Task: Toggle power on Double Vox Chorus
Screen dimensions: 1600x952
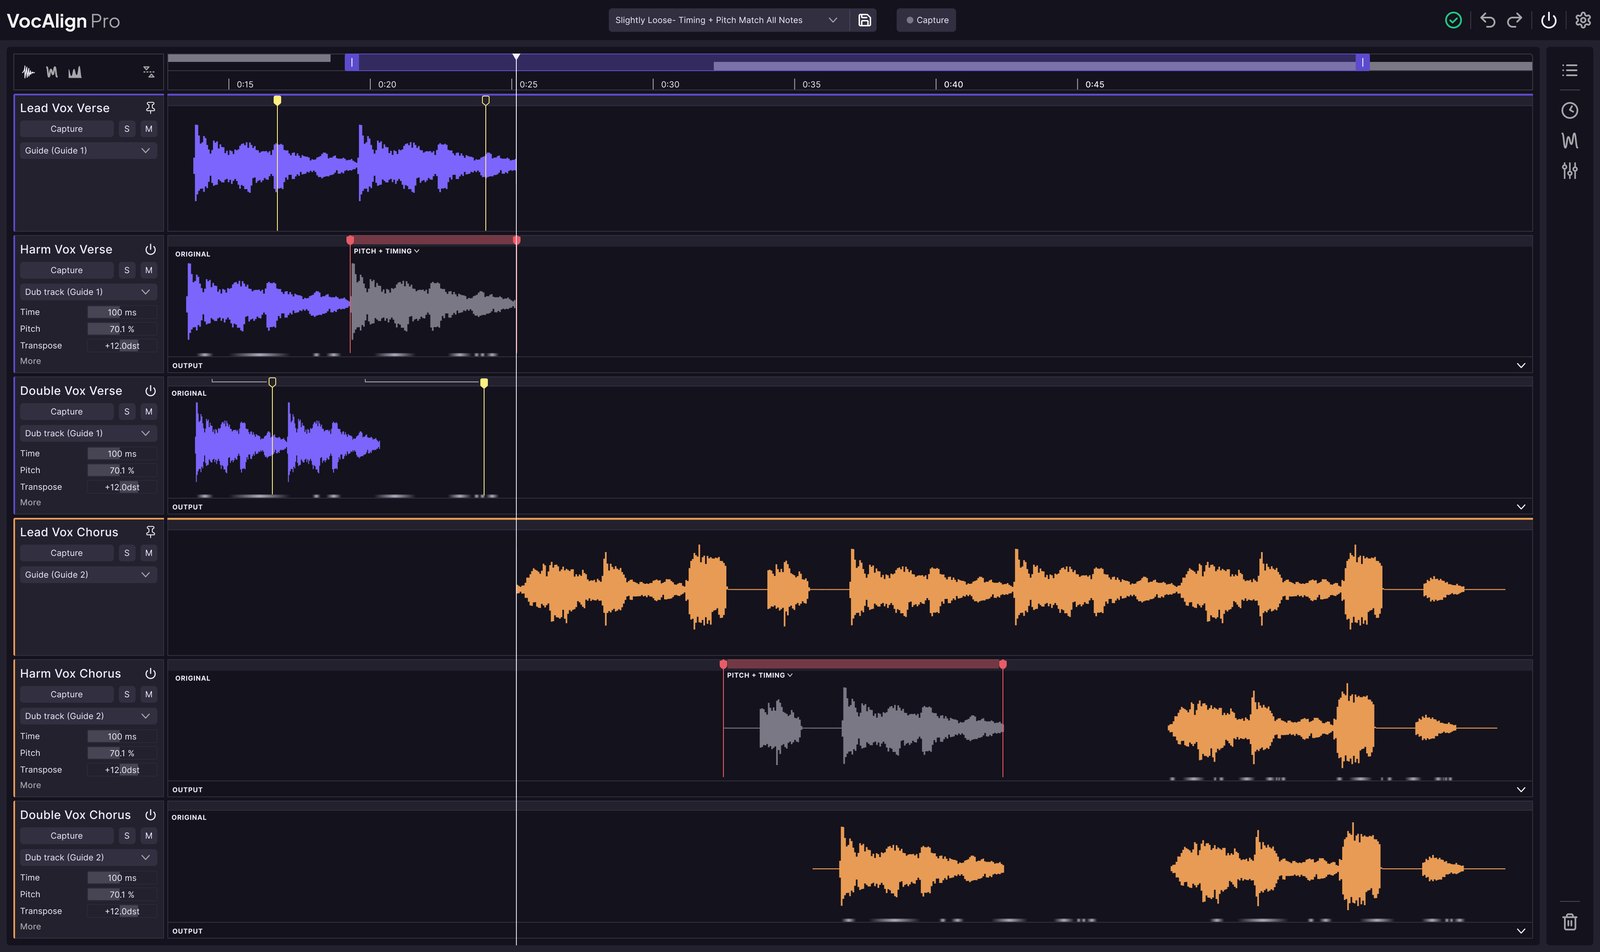Action: [150, 815]
